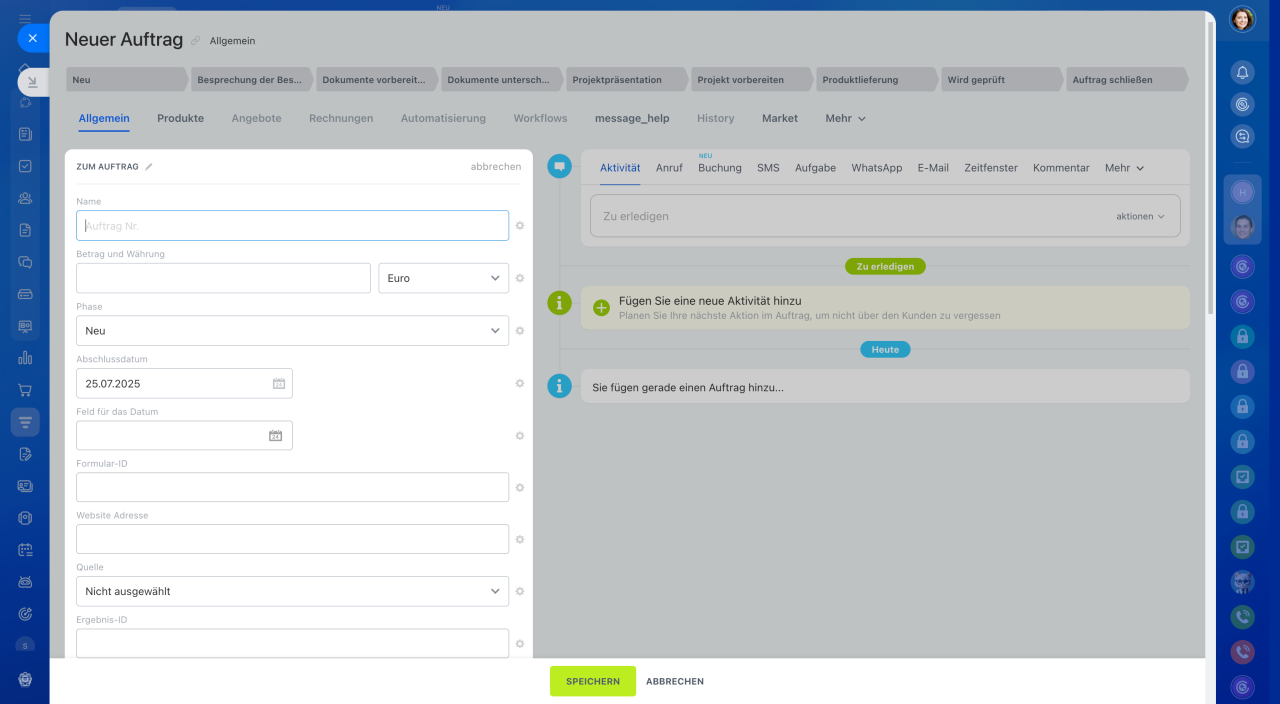Viewport: 1280px width, 704px height.
Task: Click the ABBRECHEN button at the bottom
Action: (675, 681)
